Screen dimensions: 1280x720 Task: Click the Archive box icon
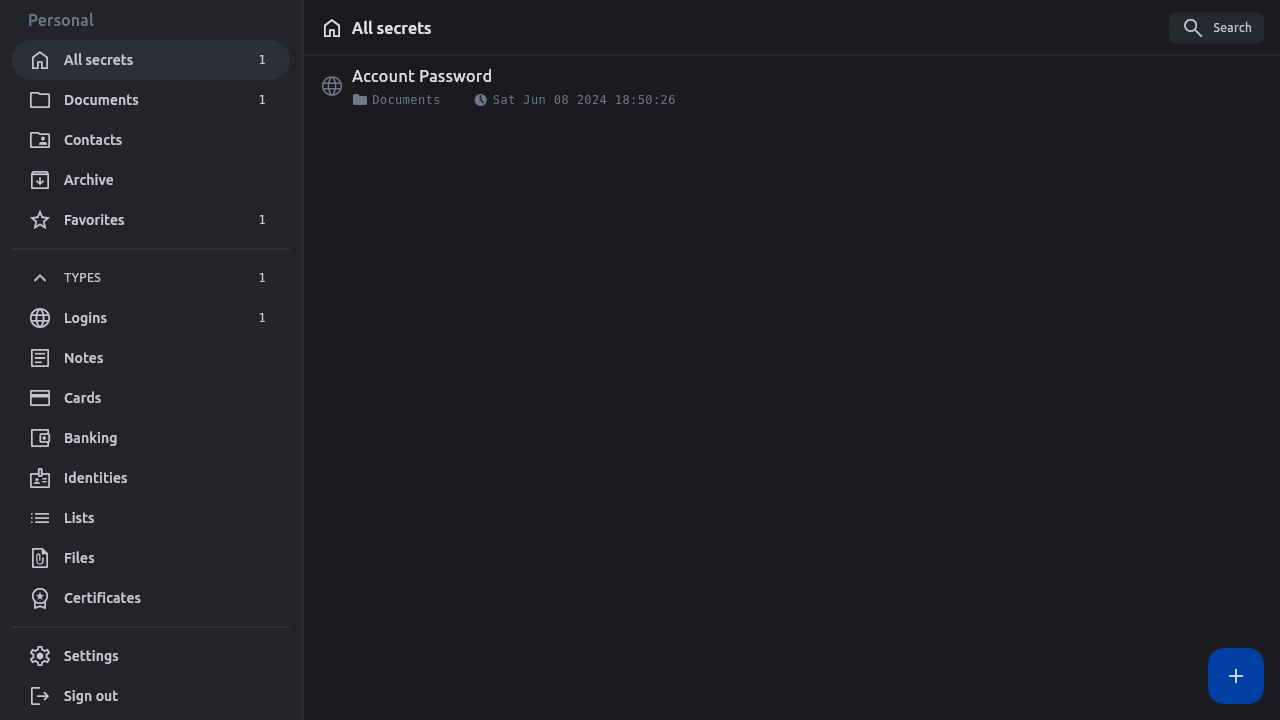[40, 180]
